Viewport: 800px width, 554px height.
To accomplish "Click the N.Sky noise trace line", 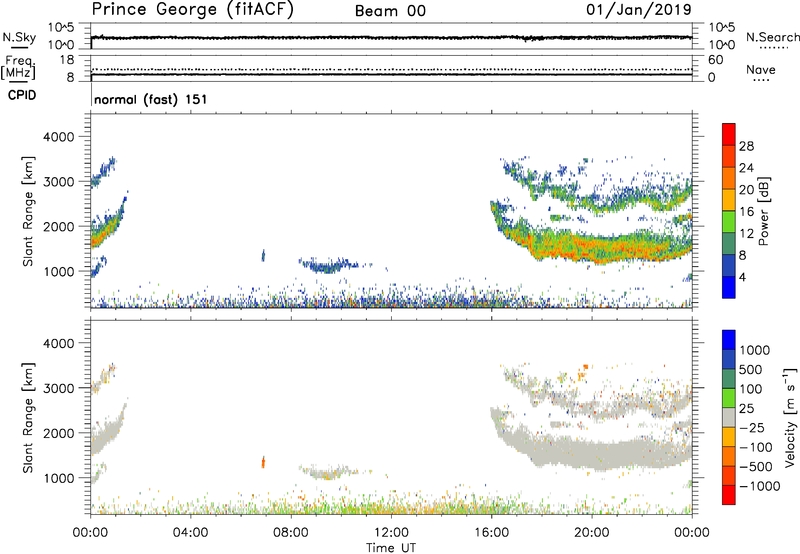I will point(391,38).
